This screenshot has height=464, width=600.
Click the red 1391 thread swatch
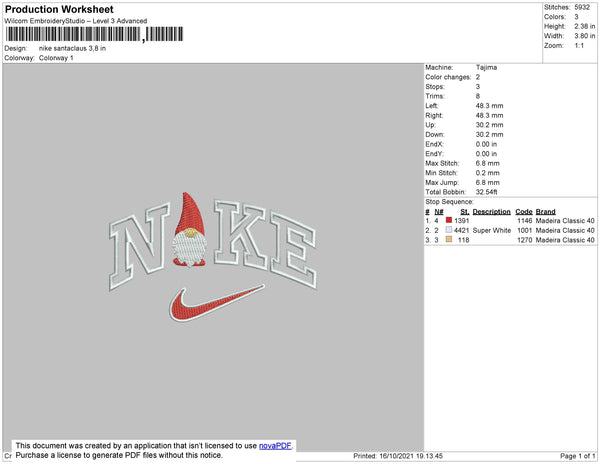click(x=449, y=220)
